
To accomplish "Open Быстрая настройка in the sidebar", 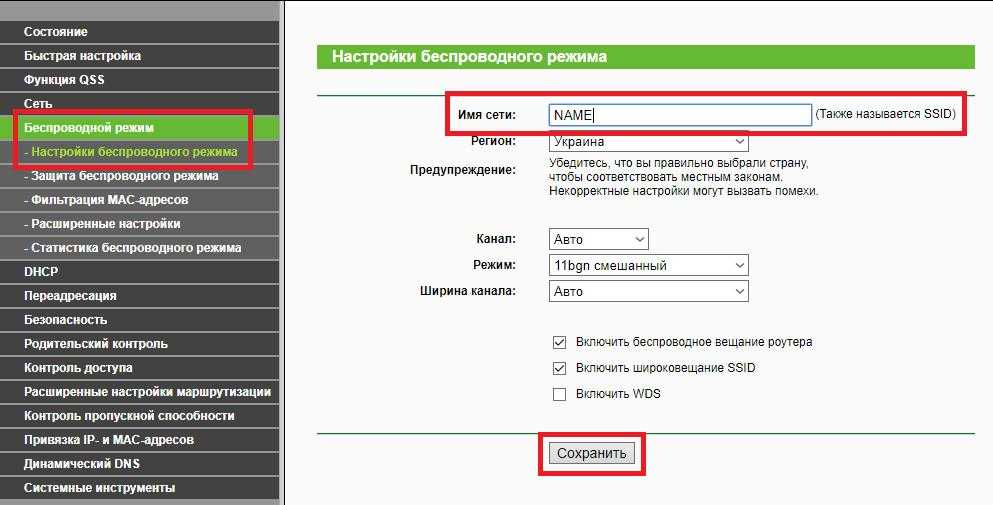I will (139, 56).
